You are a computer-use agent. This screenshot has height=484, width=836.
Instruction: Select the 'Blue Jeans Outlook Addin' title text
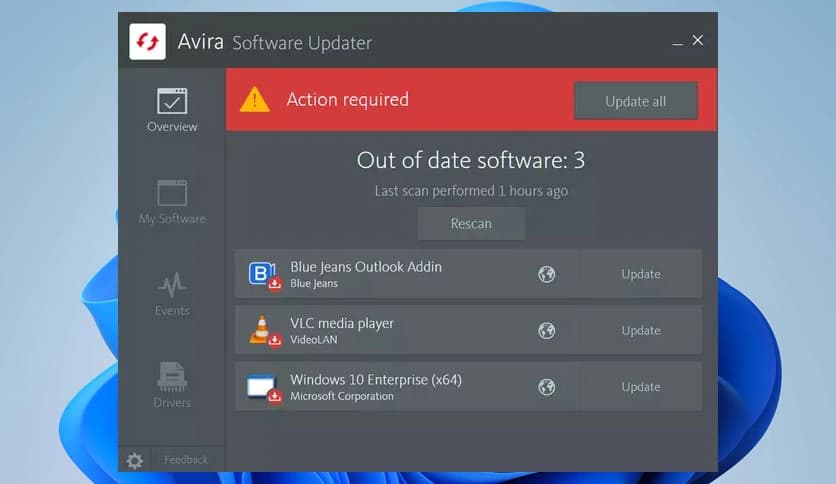(366, 267)
